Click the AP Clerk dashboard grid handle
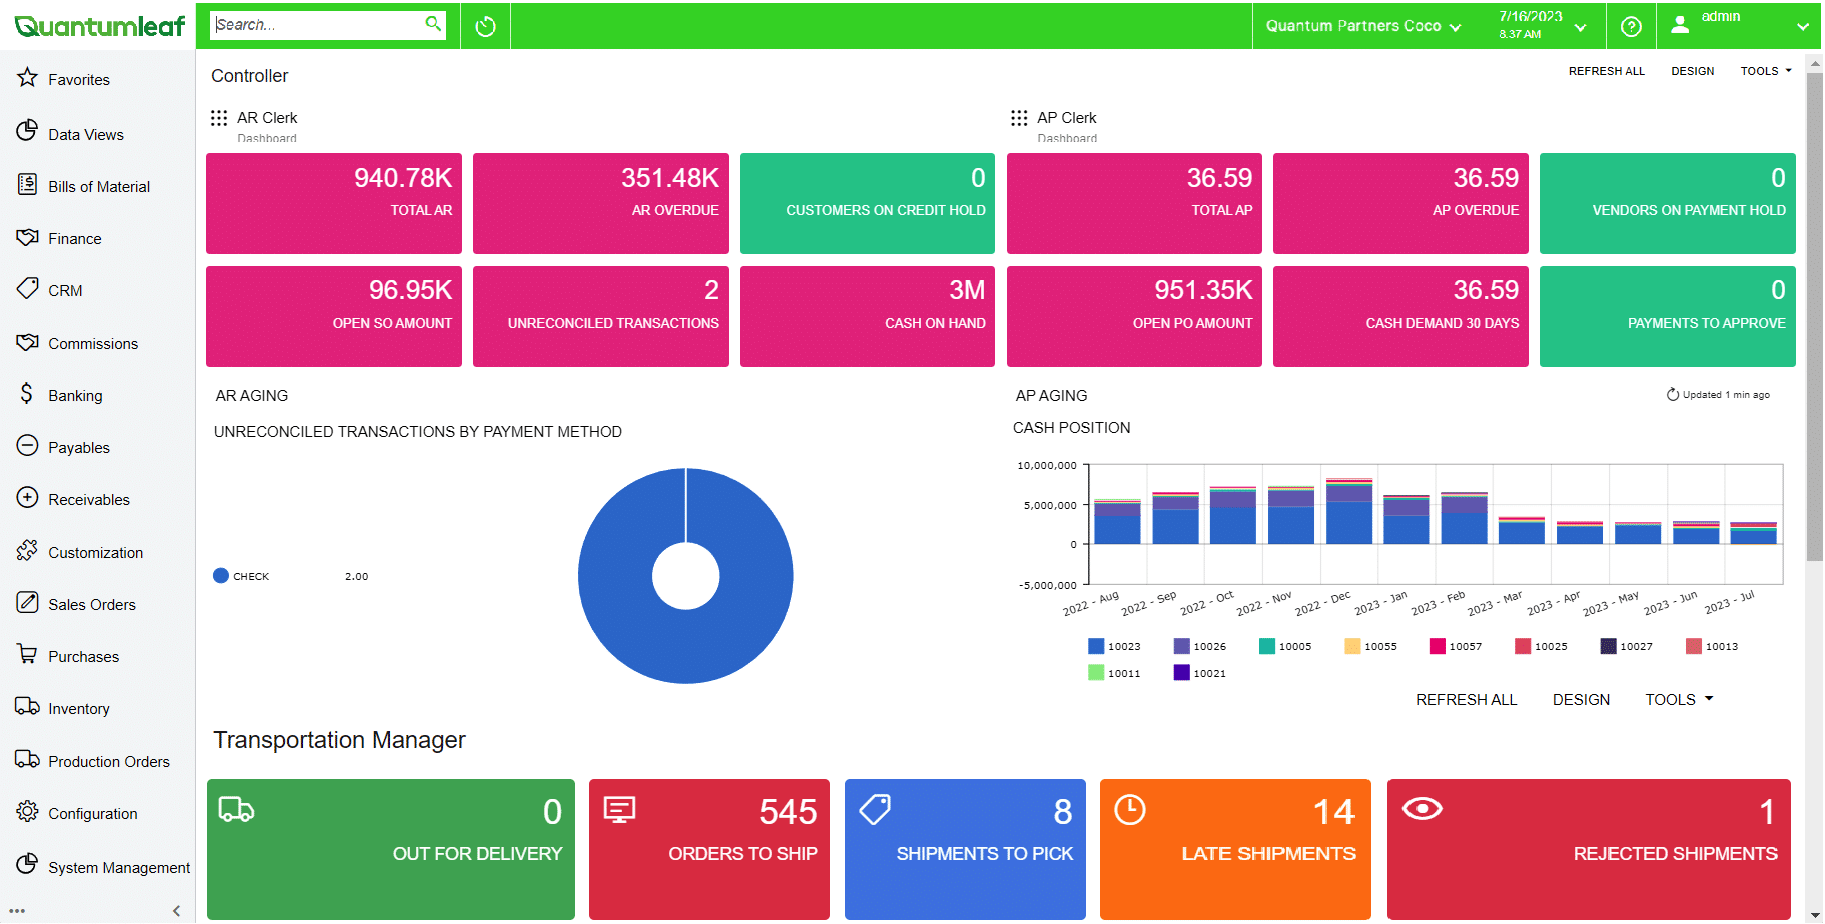 coord(1019,118)
